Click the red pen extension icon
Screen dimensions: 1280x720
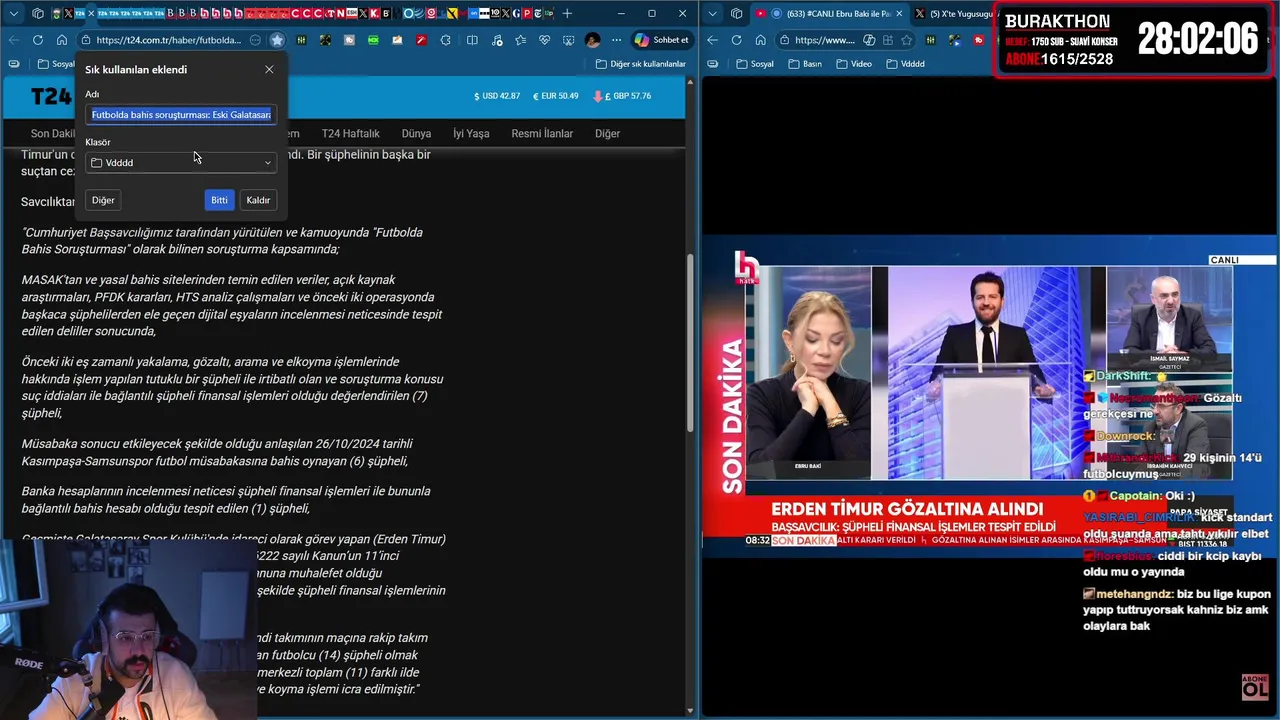coord(420,40)
